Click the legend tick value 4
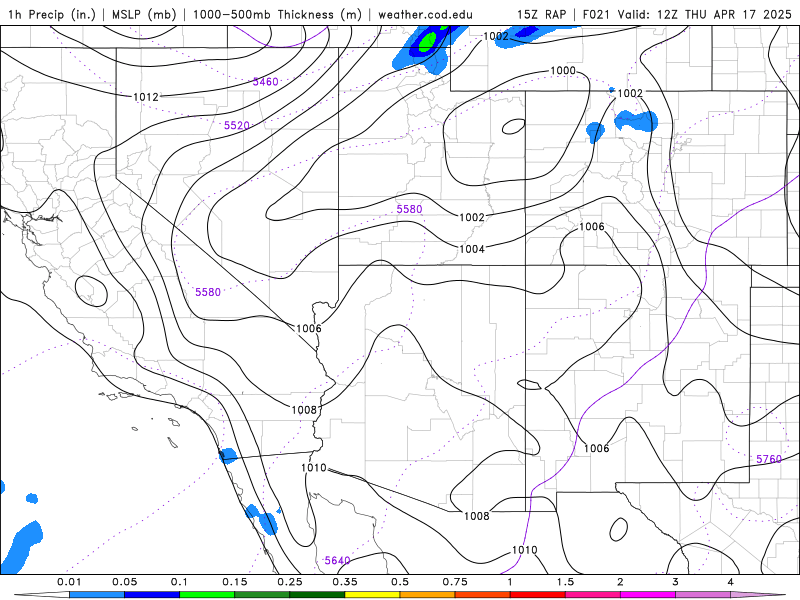The height and width of the screenshot is (600, 800). [x=731, y=582]
